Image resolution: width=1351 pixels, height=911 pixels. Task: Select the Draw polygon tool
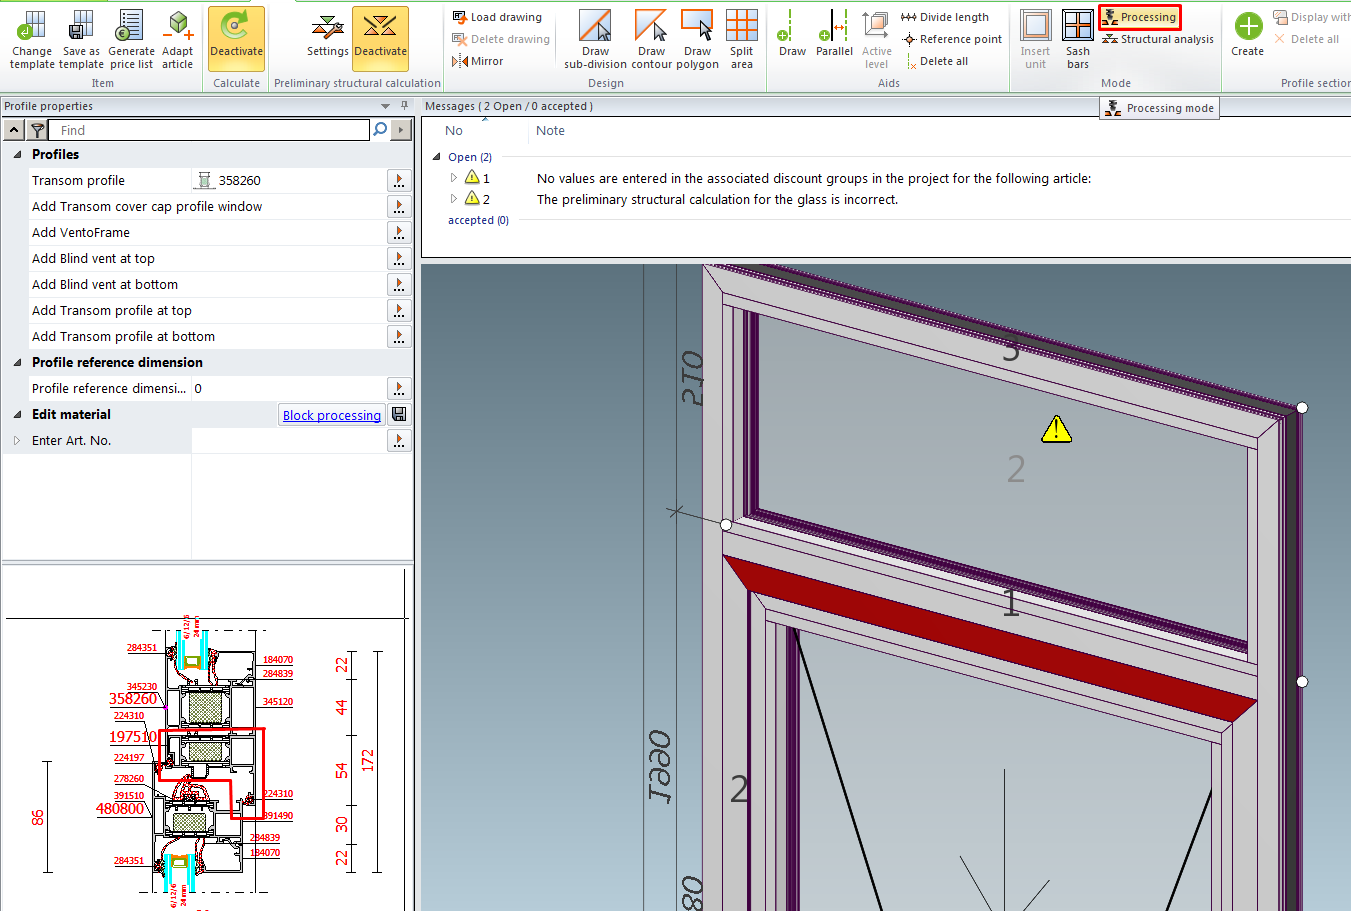[697, 27]
